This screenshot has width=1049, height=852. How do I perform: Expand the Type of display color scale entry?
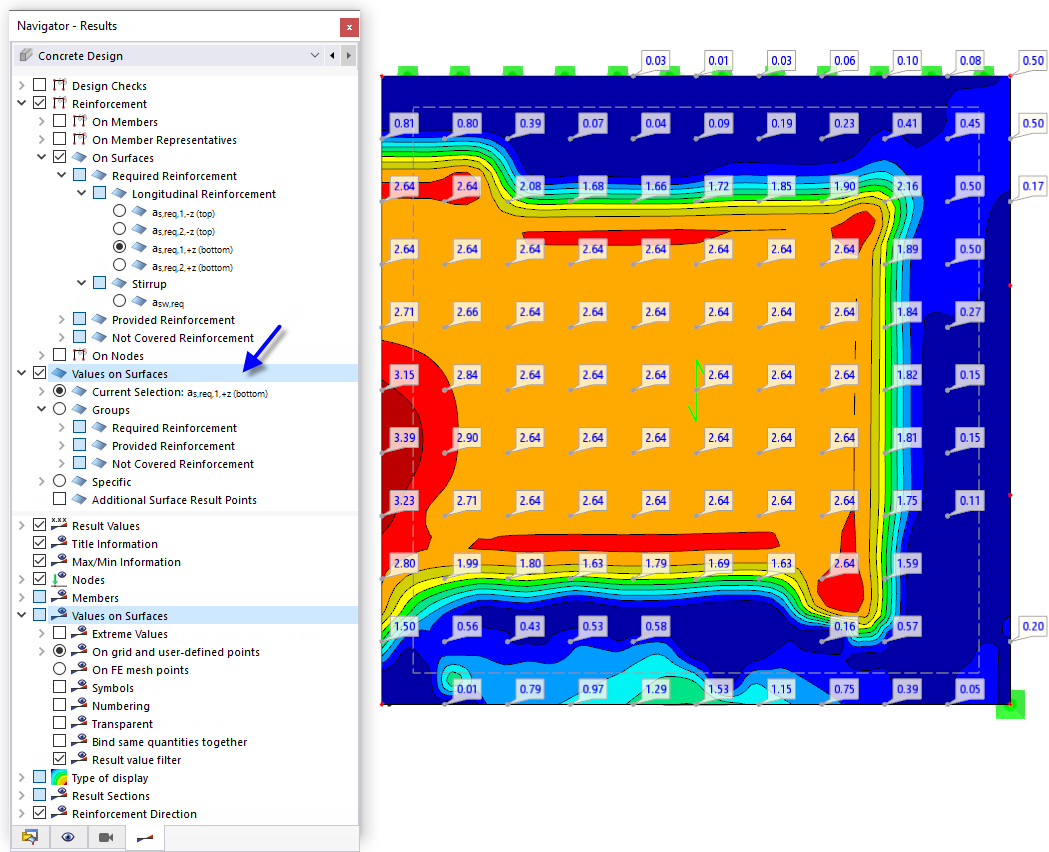(22, 777)
